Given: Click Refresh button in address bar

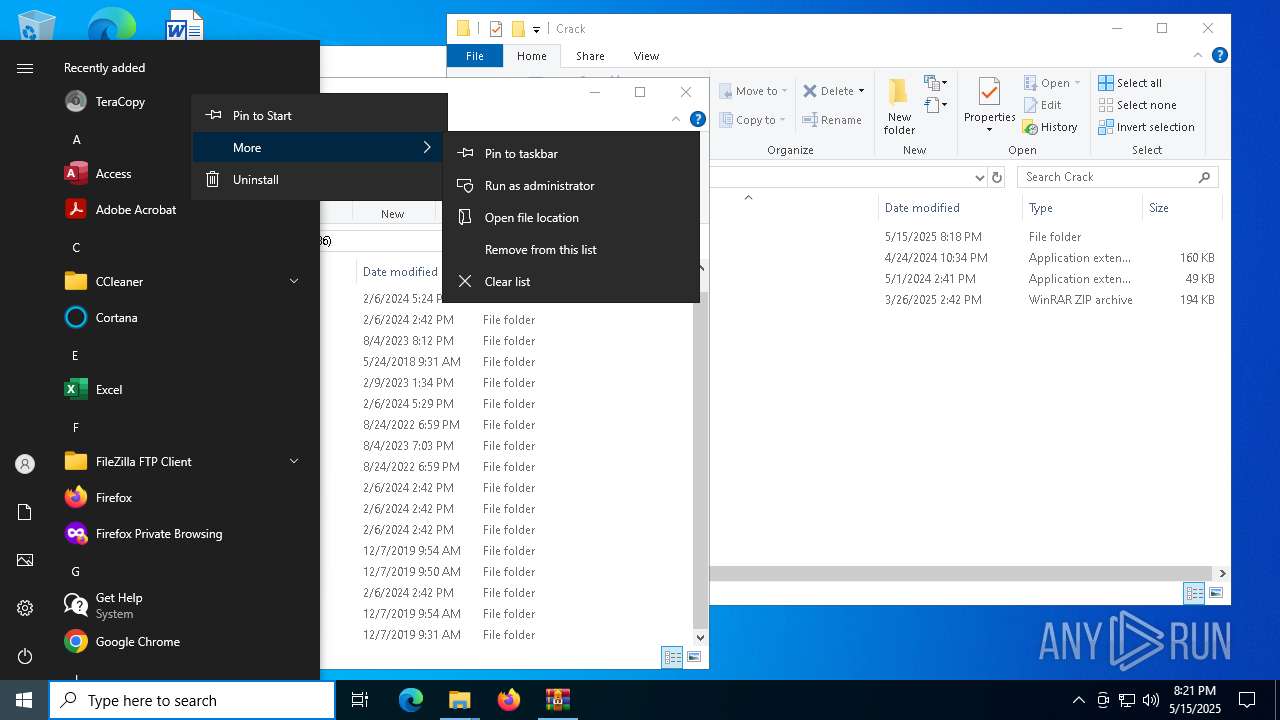Looking at the screenshot, I should coord(996,177).
